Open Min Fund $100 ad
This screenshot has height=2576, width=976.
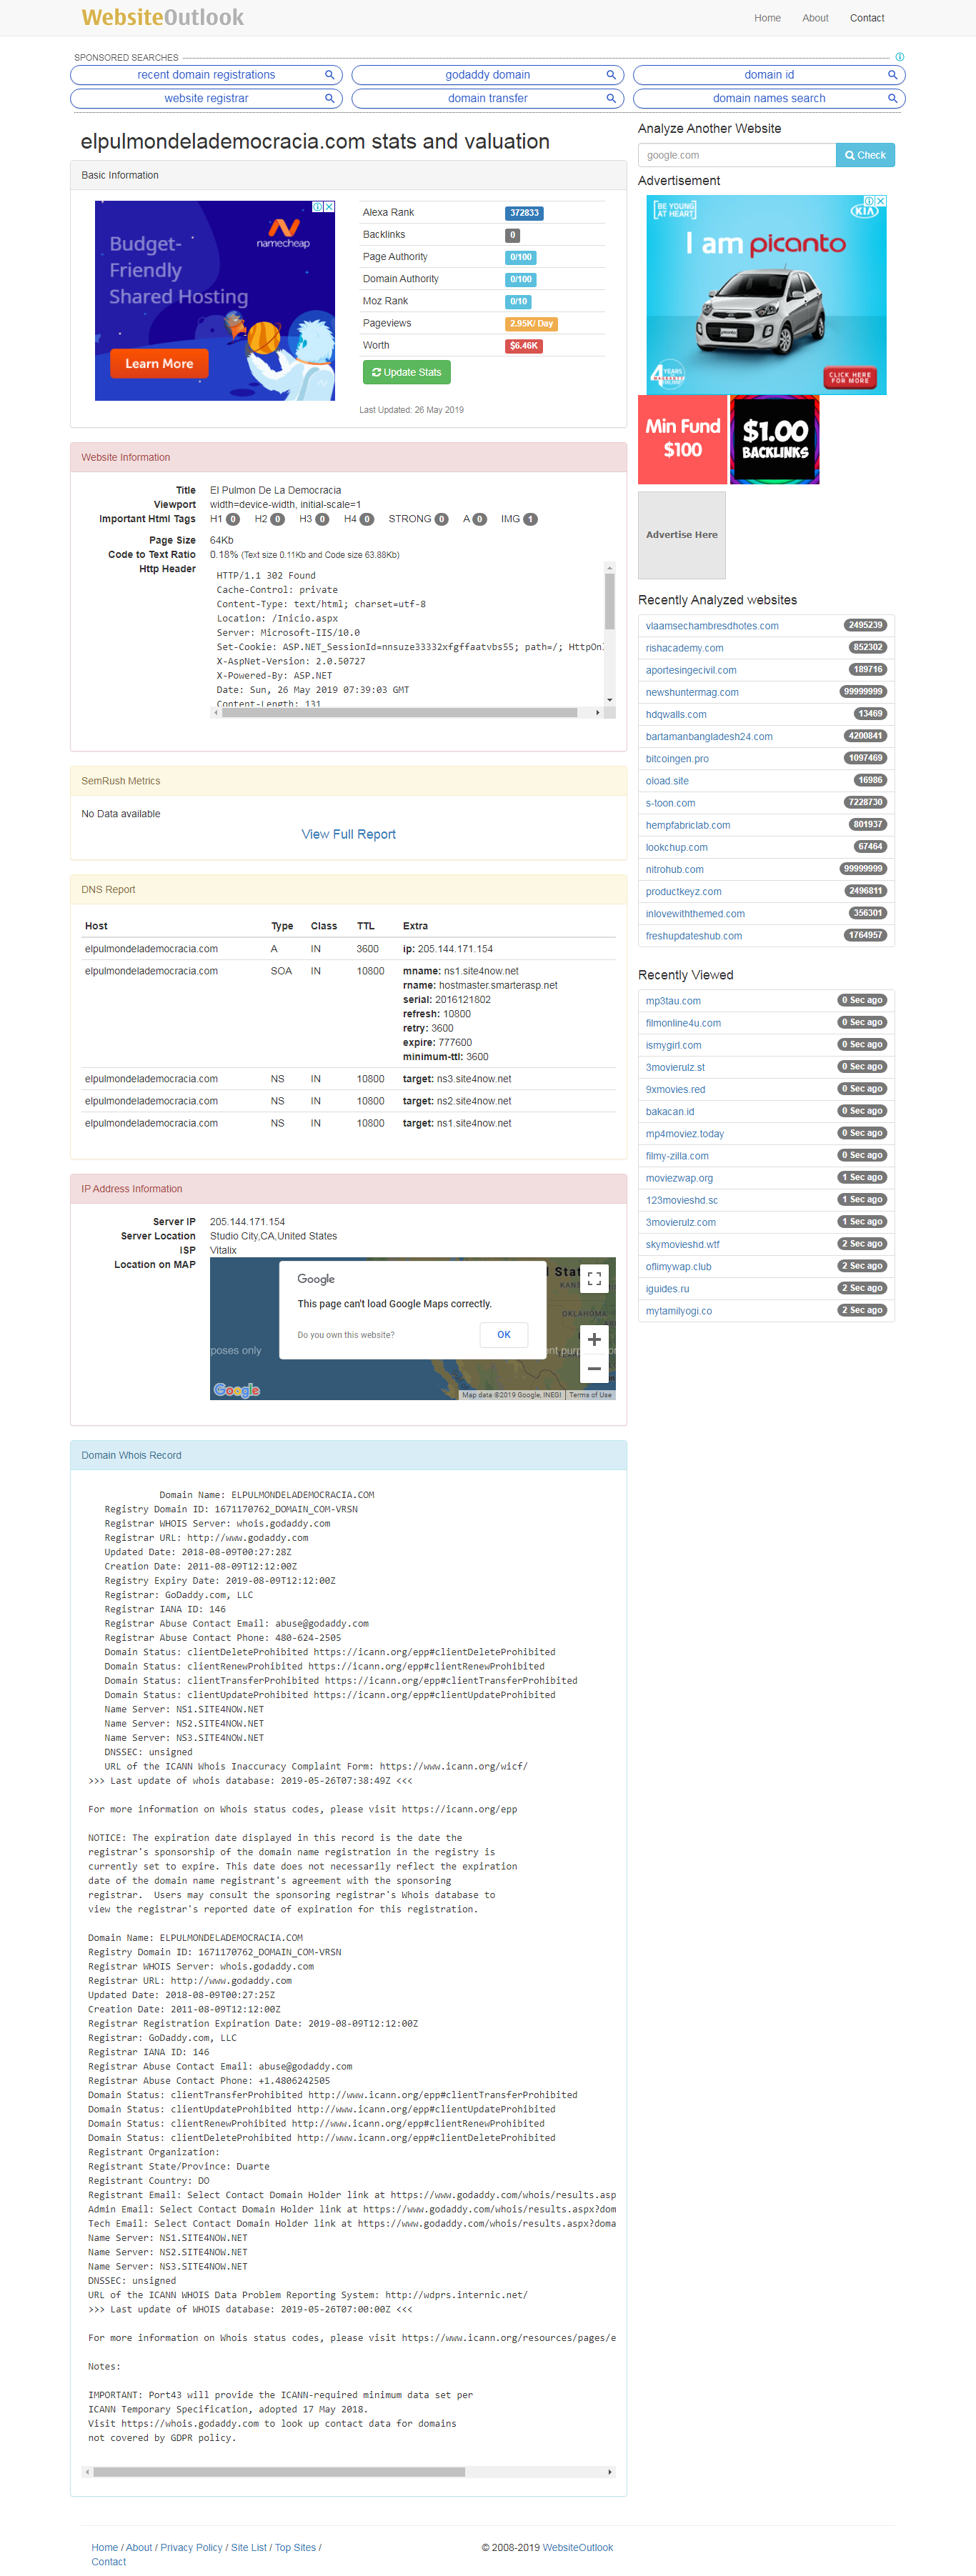[x=682, y=439]
